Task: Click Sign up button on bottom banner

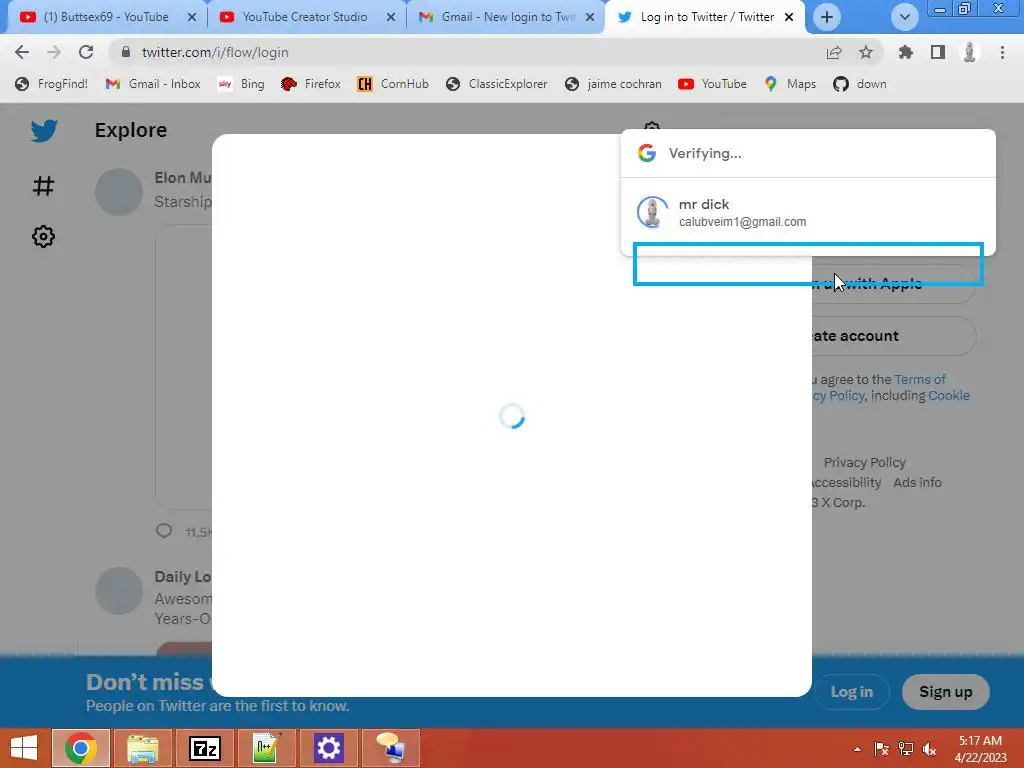Action: [x=946, y=692]
